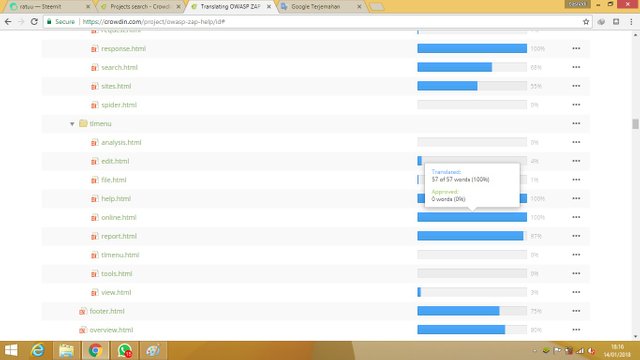Open options menu for spider.html row
Image resolution: width=640 pixels, height=360 pixels.
pos(576,105)
